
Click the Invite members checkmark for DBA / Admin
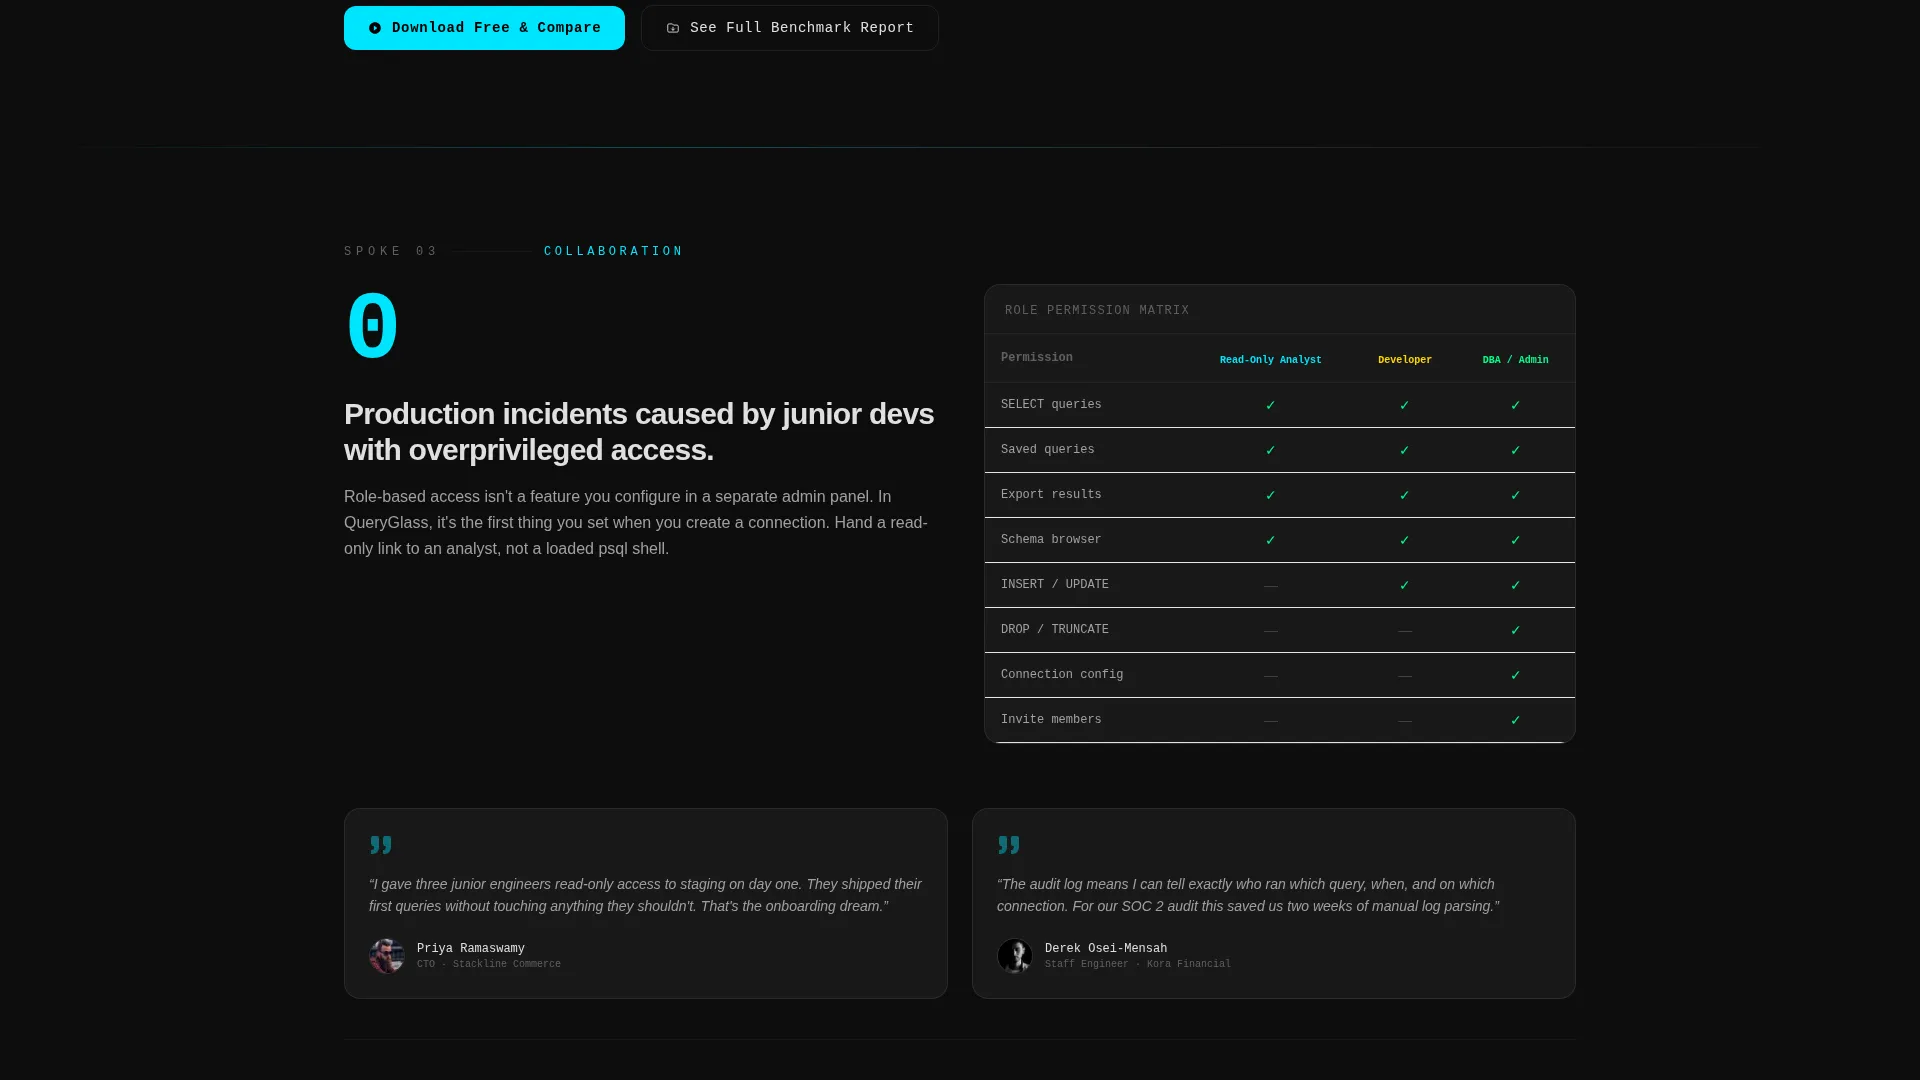coord(1515,720)
